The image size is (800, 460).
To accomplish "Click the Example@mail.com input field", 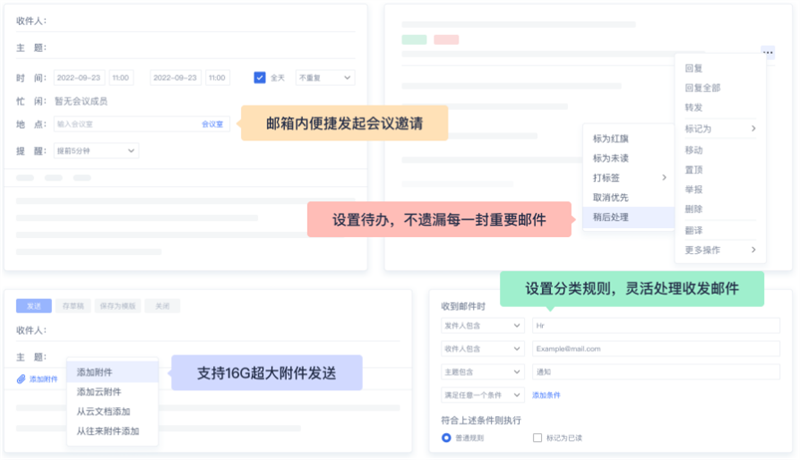I will [x=656, y=349].
